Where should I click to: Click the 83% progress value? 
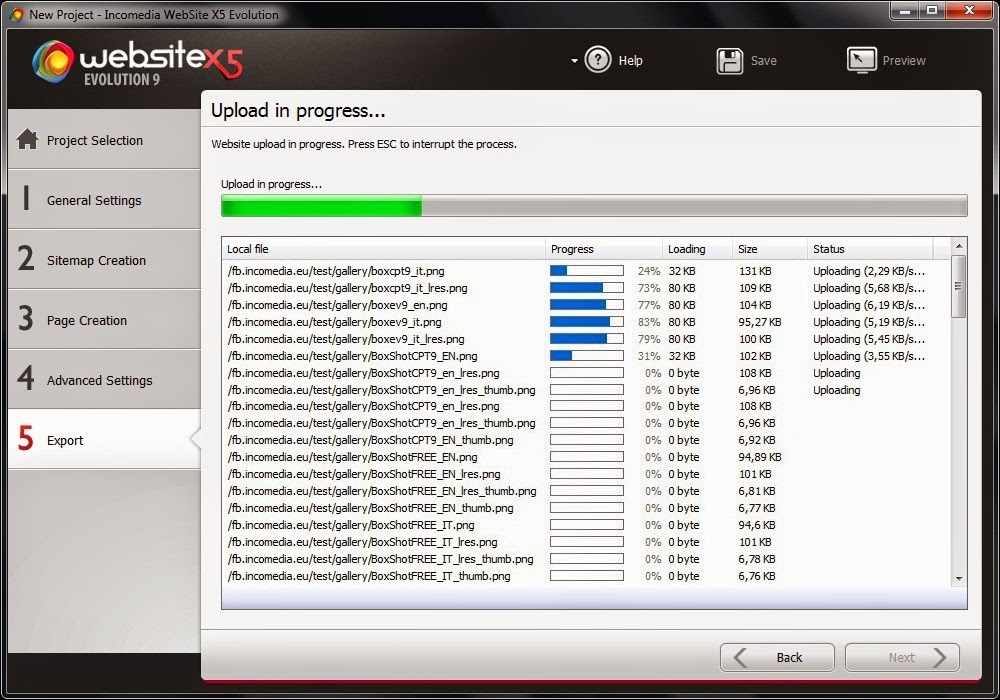point(649,322)
